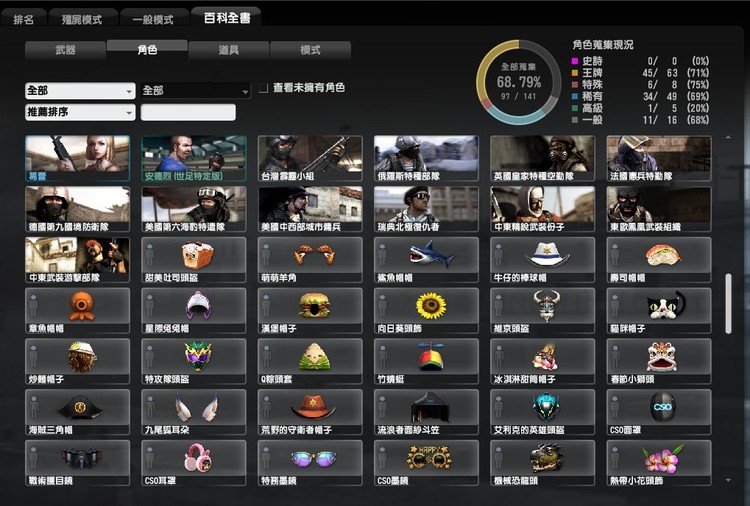Pick the 荒野的守衛者帽子 ranger hat

coord(310,412)
